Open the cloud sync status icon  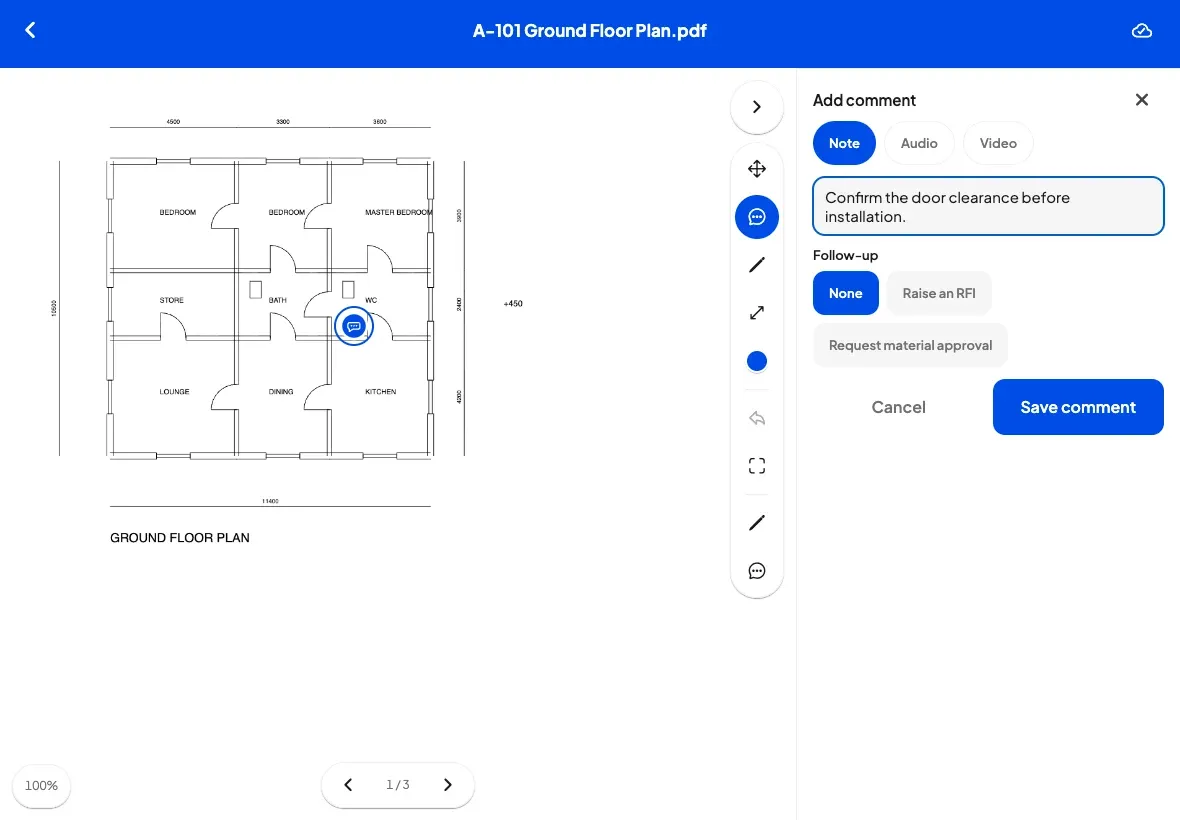tap(1142, 31)
